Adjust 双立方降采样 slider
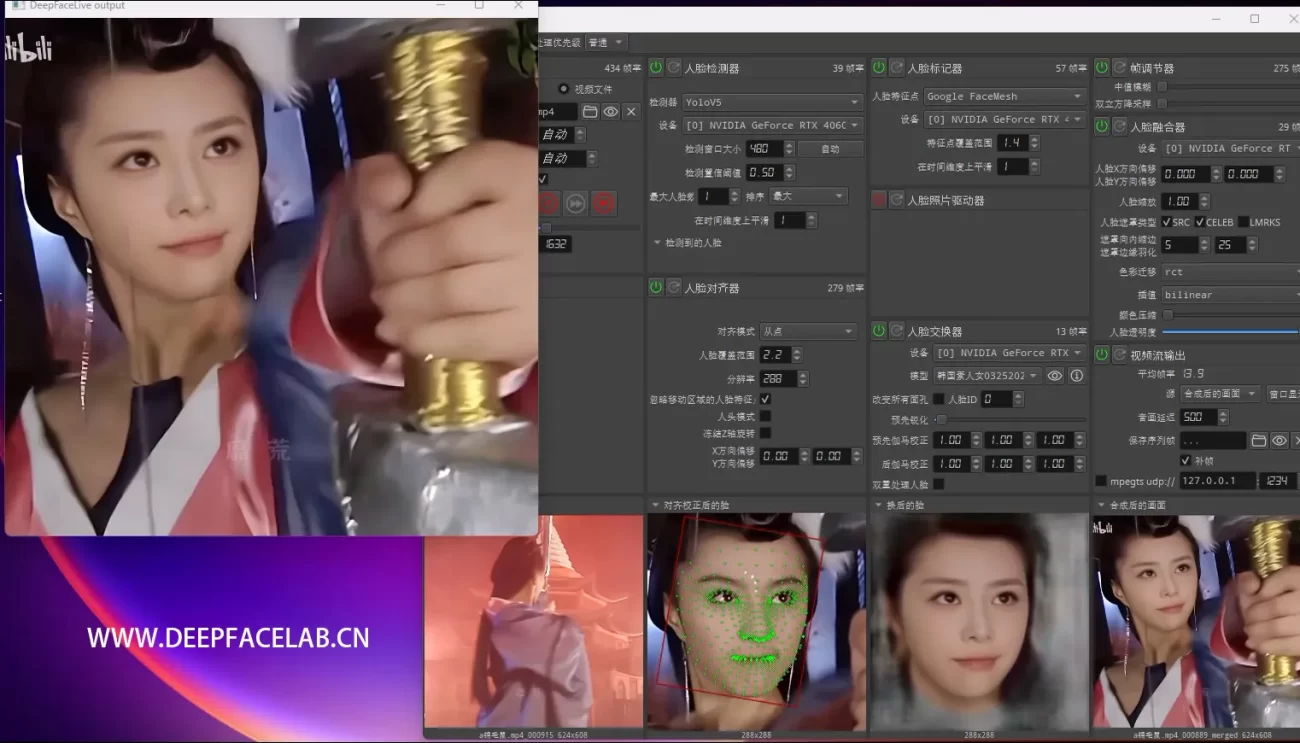This screenshot has height=743, width=1300. pos(1229,103)
